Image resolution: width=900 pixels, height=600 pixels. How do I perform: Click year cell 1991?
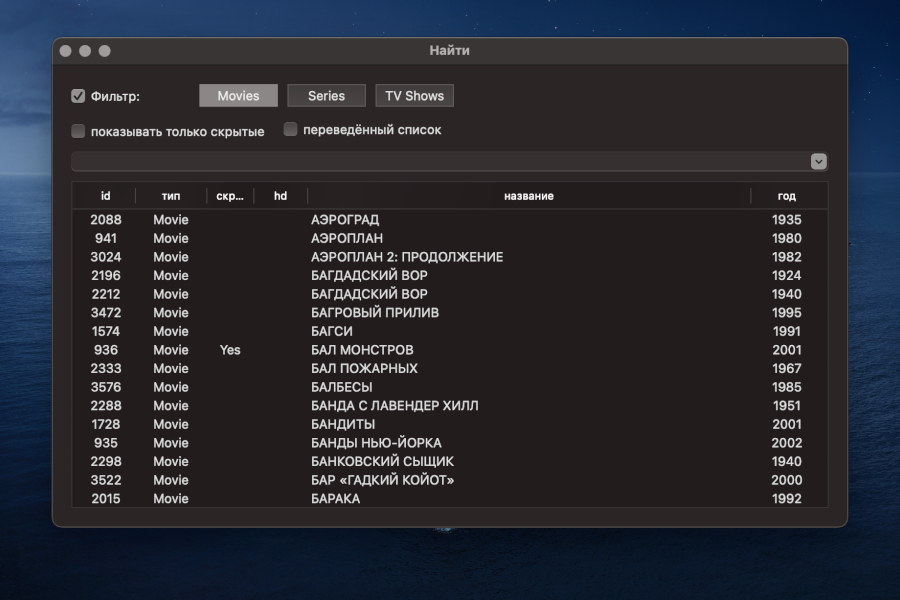786,331
